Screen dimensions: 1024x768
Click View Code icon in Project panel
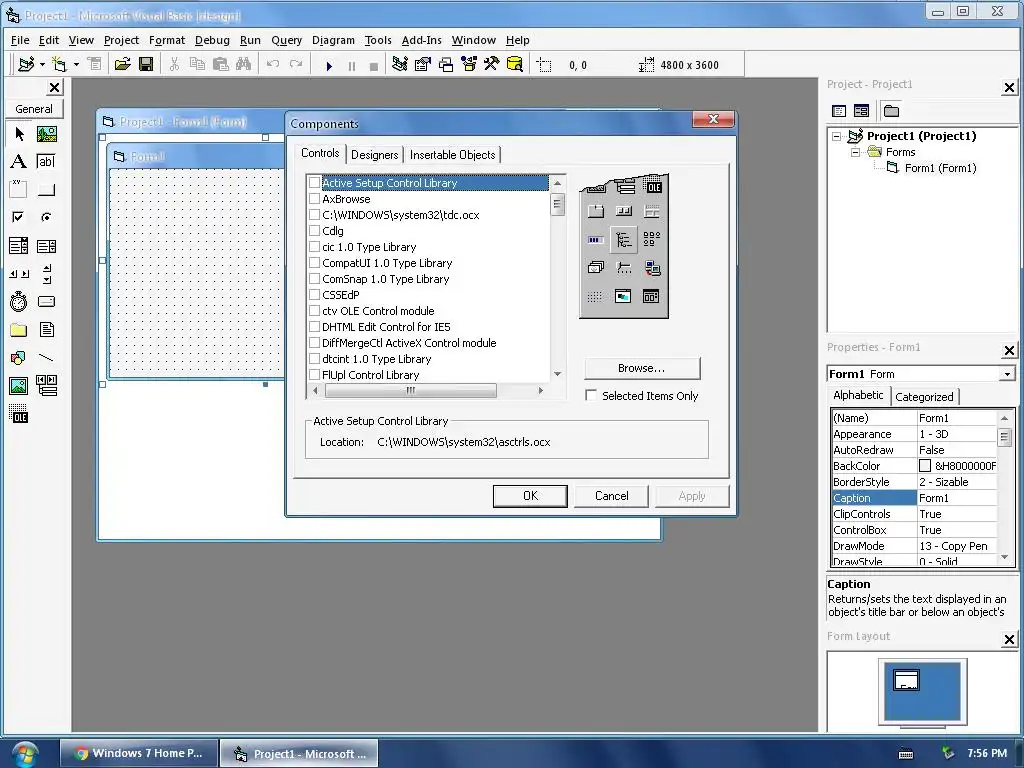(x=839, y=111)
